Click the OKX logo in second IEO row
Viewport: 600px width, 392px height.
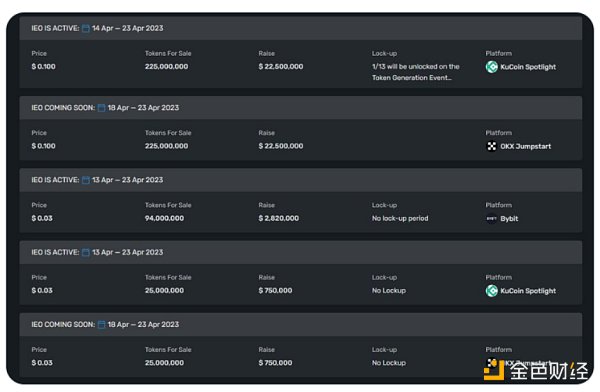491,146
